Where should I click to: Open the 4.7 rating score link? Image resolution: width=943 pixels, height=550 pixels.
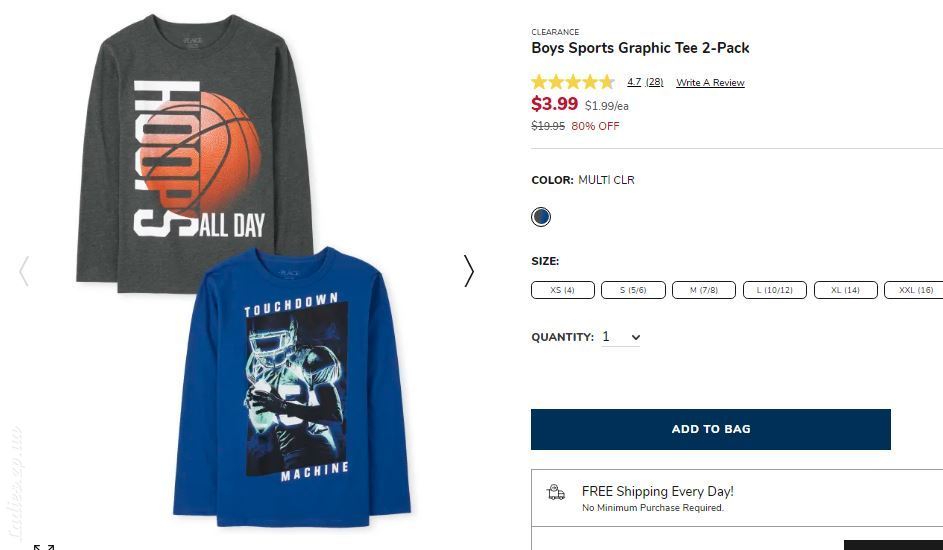pyautogui.click(x=634, y=82)
